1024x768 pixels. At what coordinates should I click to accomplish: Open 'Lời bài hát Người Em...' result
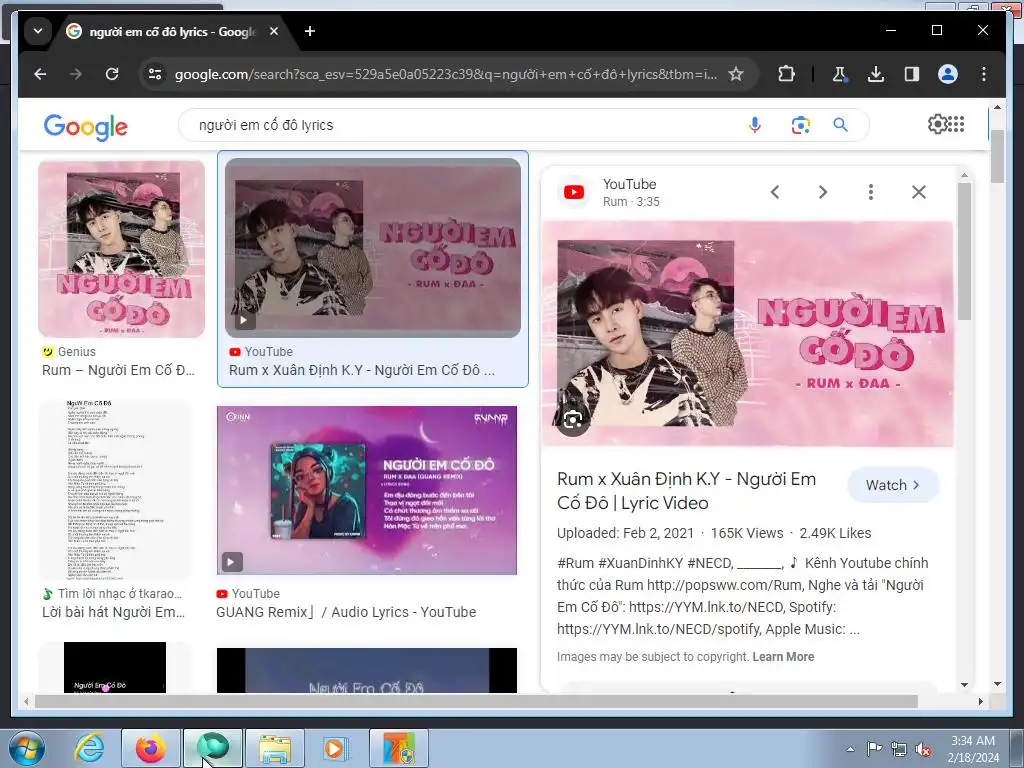coord(114,613)
